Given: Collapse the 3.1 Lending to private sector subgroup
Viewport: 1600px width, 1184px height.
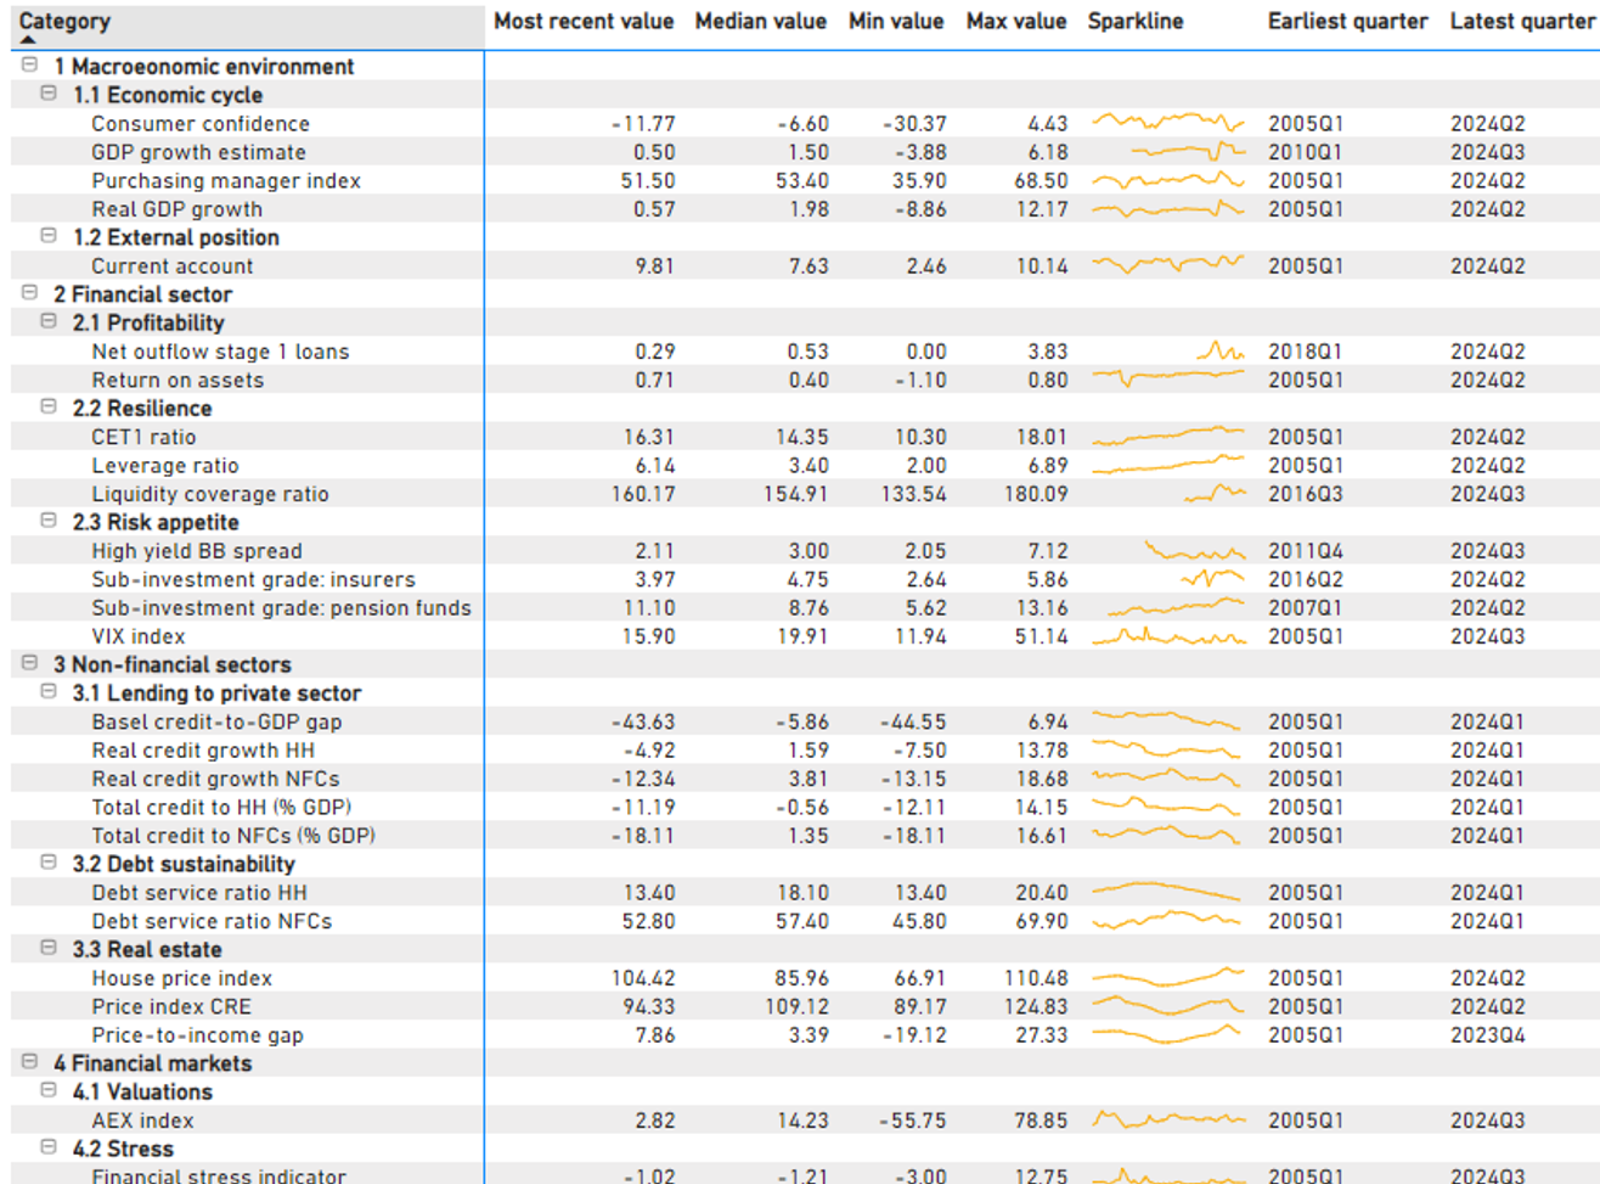Looking at the screenshot, I should (48, 692).
